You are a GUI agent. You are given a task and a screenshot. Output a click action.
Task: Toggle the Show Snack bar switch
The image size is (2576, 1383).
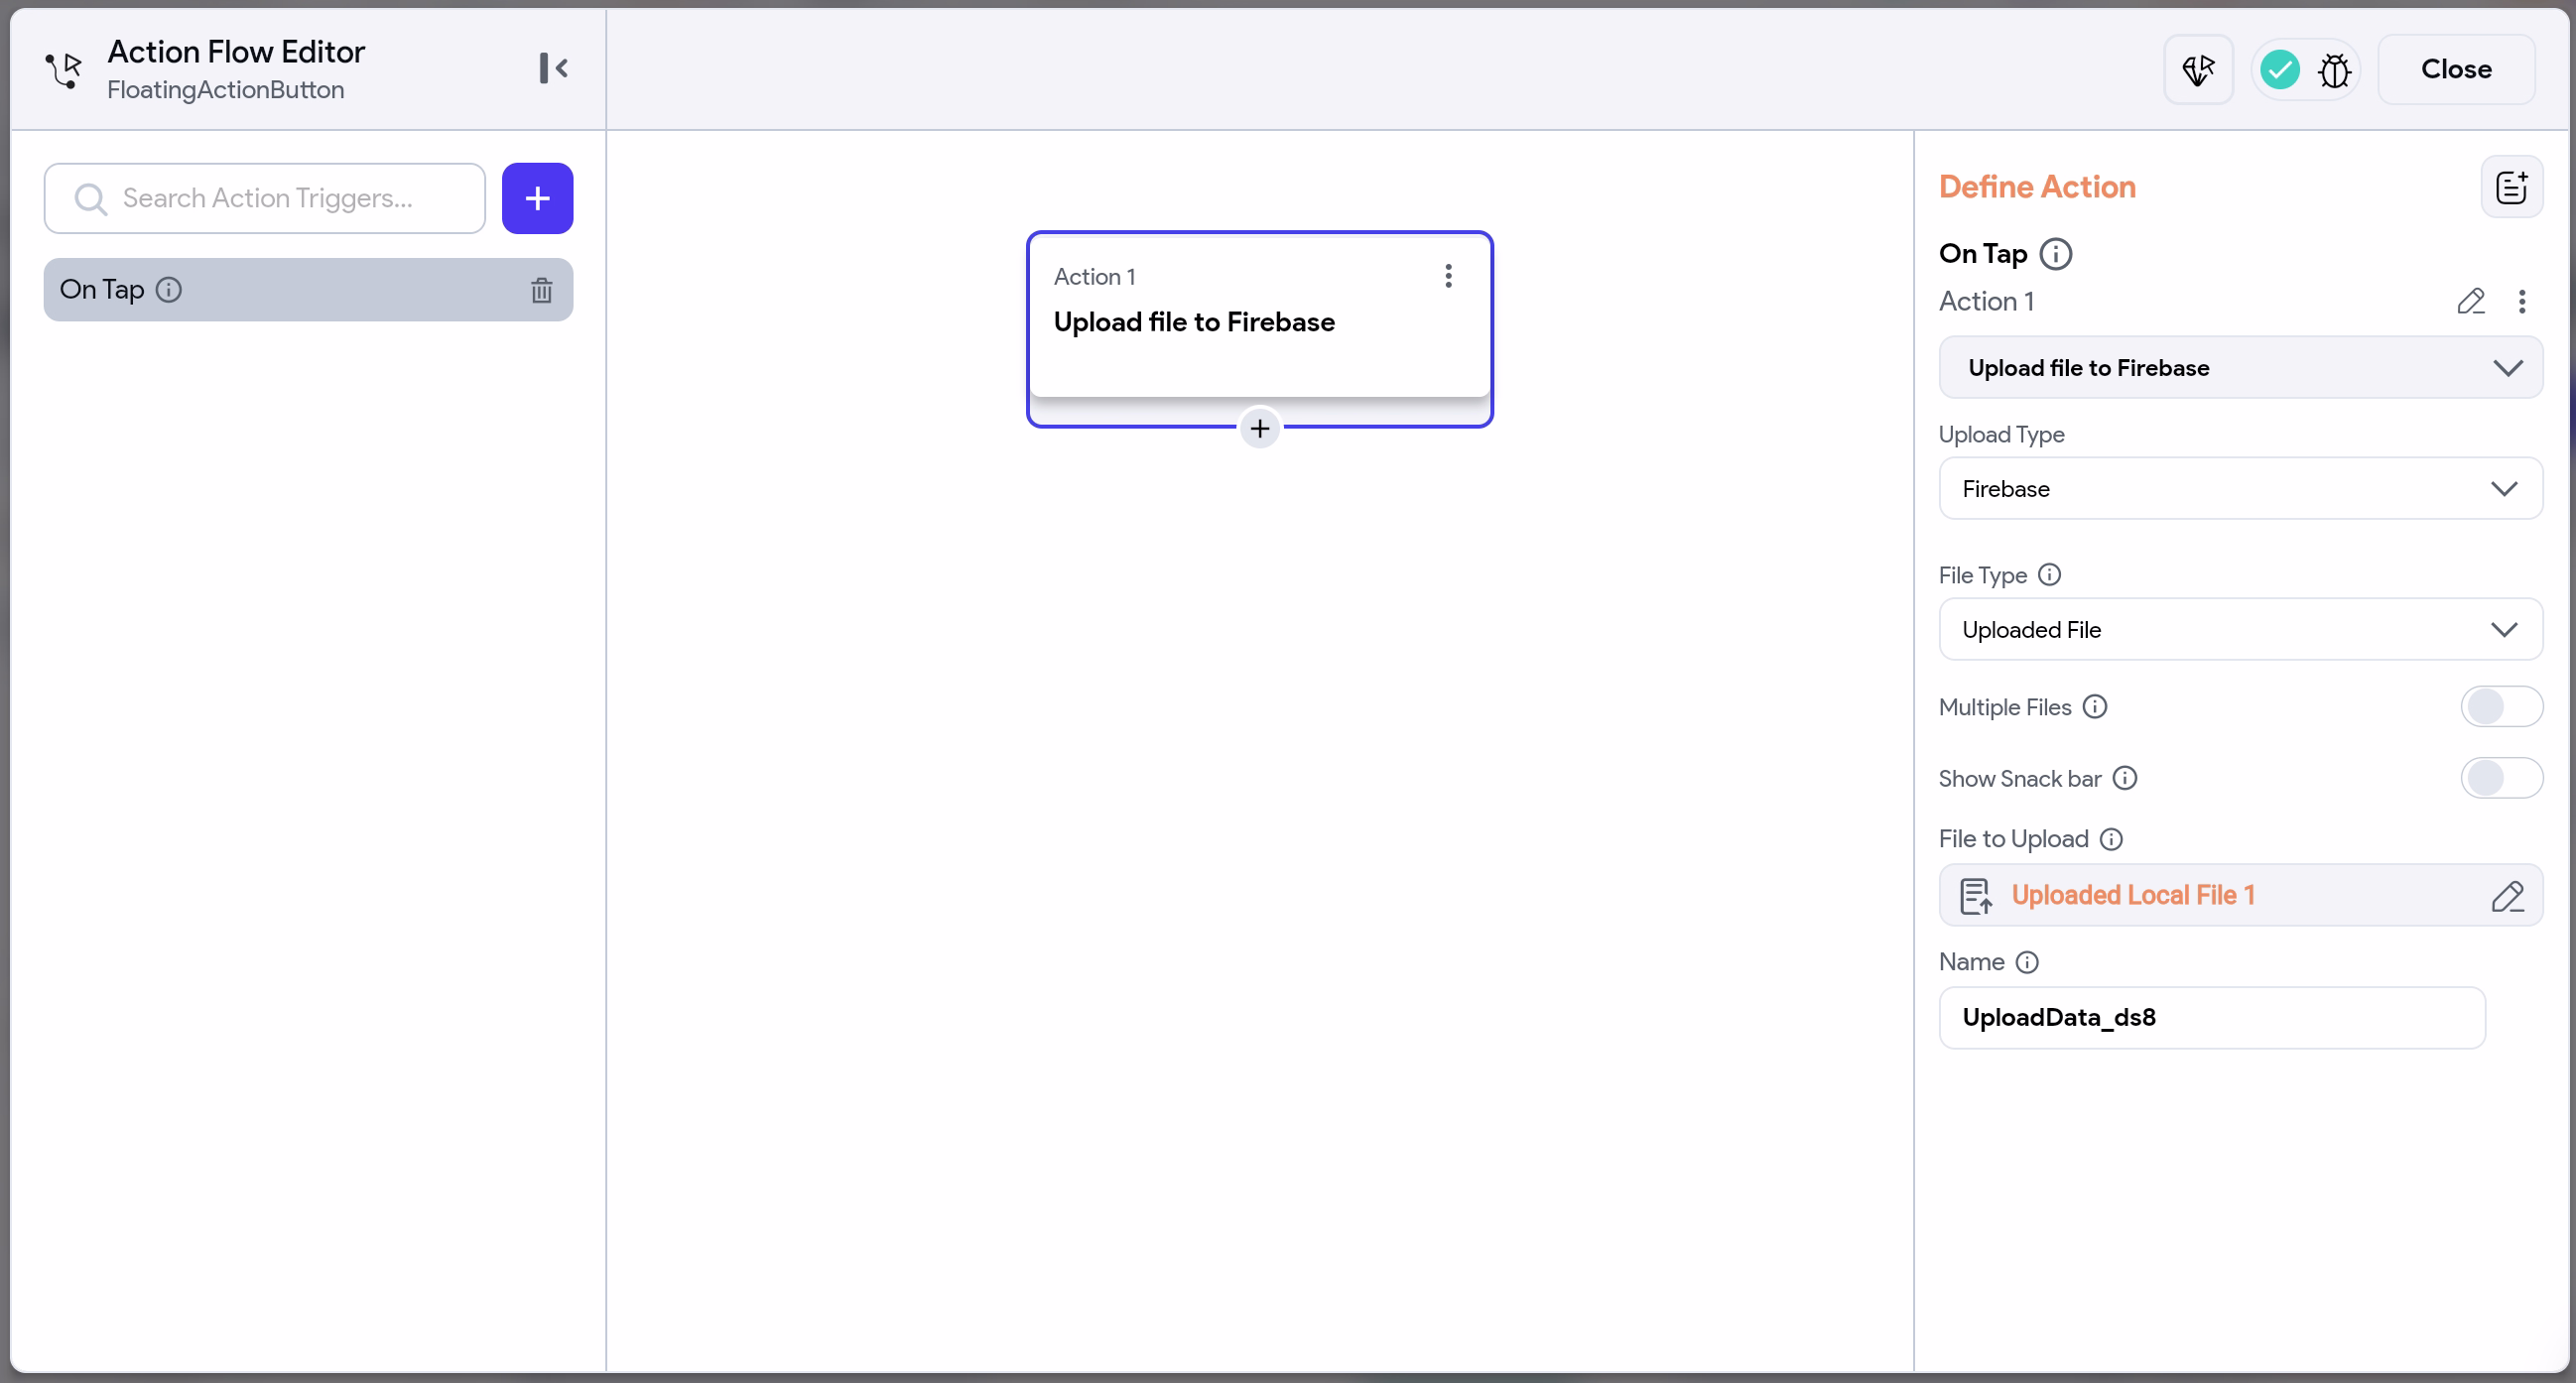pos(2501,778)
